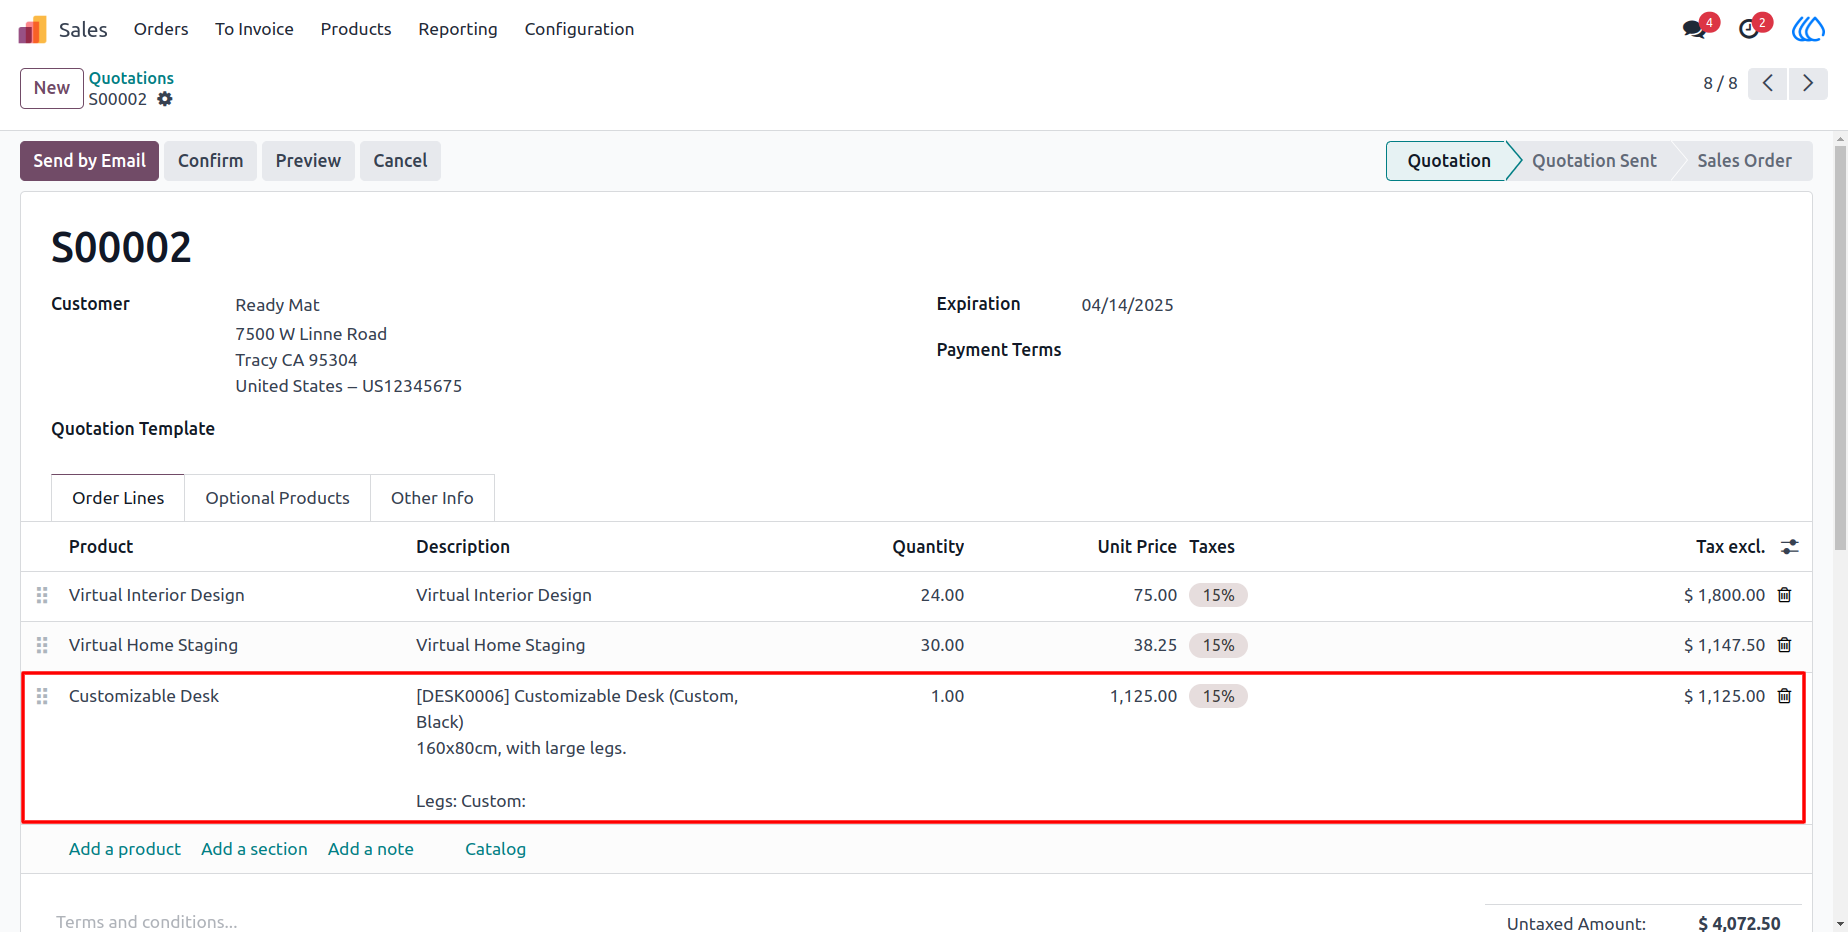Open the conversations chat icon
Image resolution: width=1848 pixels, height=932 pixels.
click(1695, 29)
